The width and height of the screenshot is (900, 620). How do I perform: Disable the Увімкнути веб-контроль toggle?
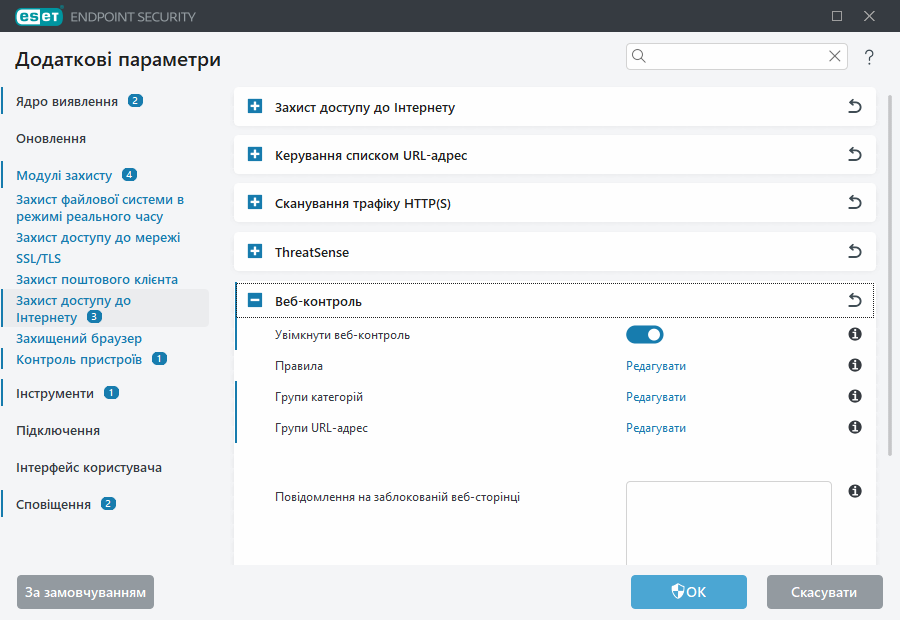645,335
